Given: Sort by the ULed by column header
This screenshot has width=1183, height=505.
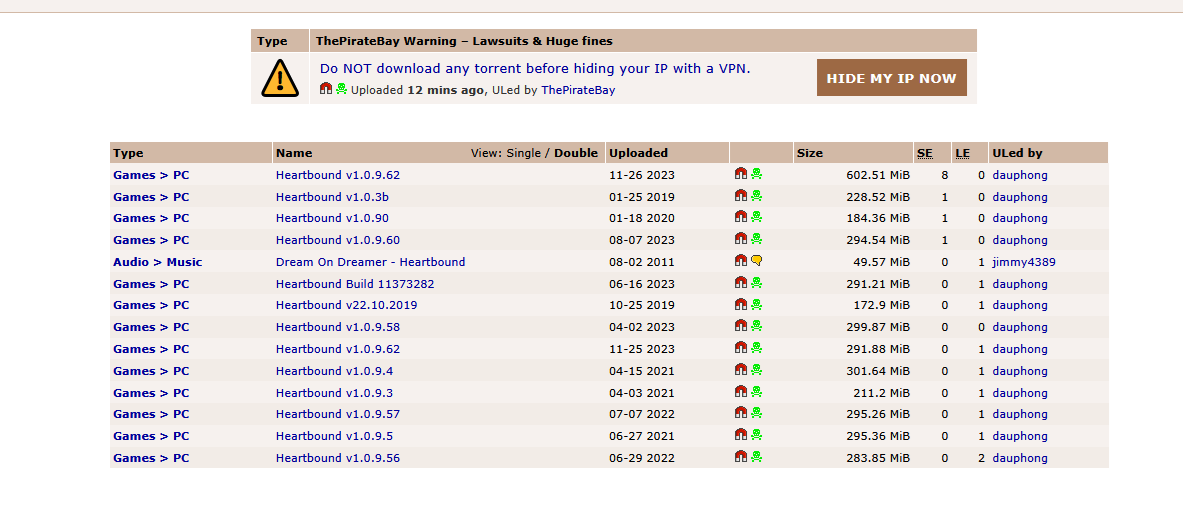Looking at the screenshot, I should pyautogui.click(x=1017, y=153).
